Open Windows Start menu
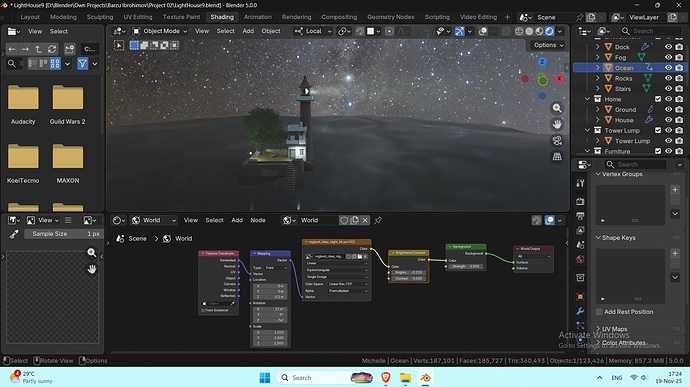This screenshot has height=387, width=690. [x=265, y=378]
